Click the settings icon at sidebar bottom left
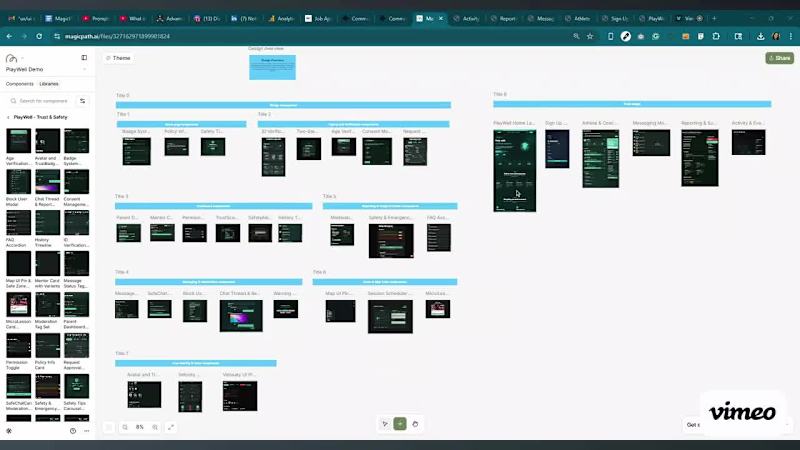The width and height of the screenshot is (800, 450). pyautogui.click(x=9, y=431)
